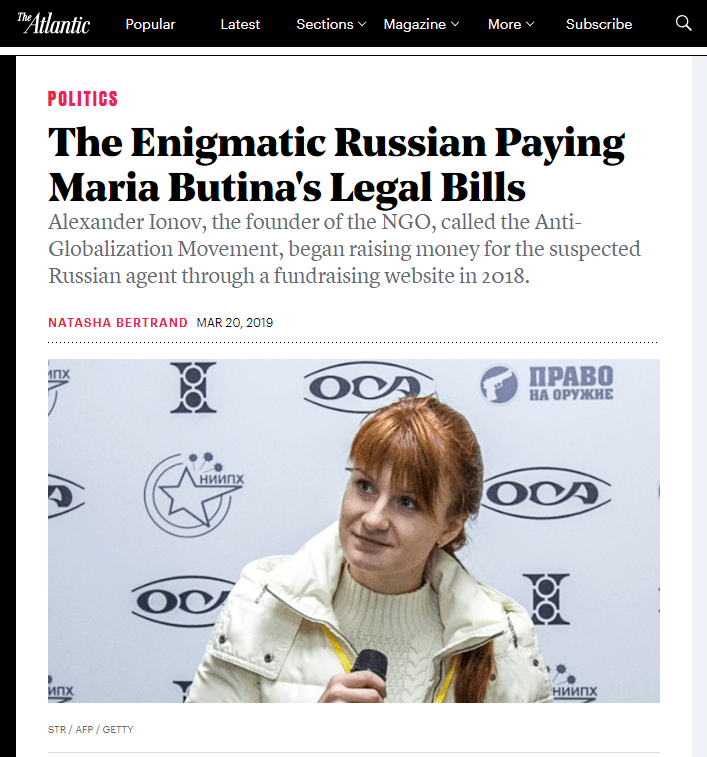This screenshot has height=757, width=707.
Task: Open the Politics section label
Action: click(x=83, y=98)
